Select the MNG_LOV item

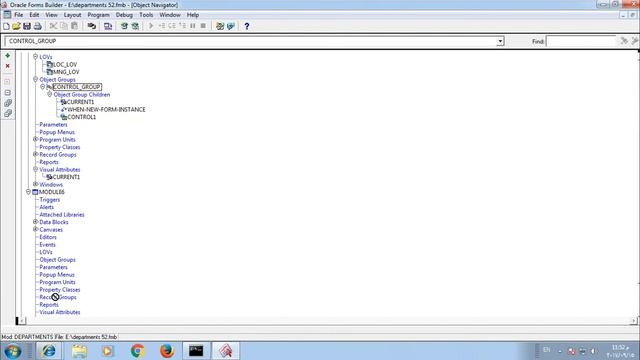pyautogui.click(x=66, y=72)
